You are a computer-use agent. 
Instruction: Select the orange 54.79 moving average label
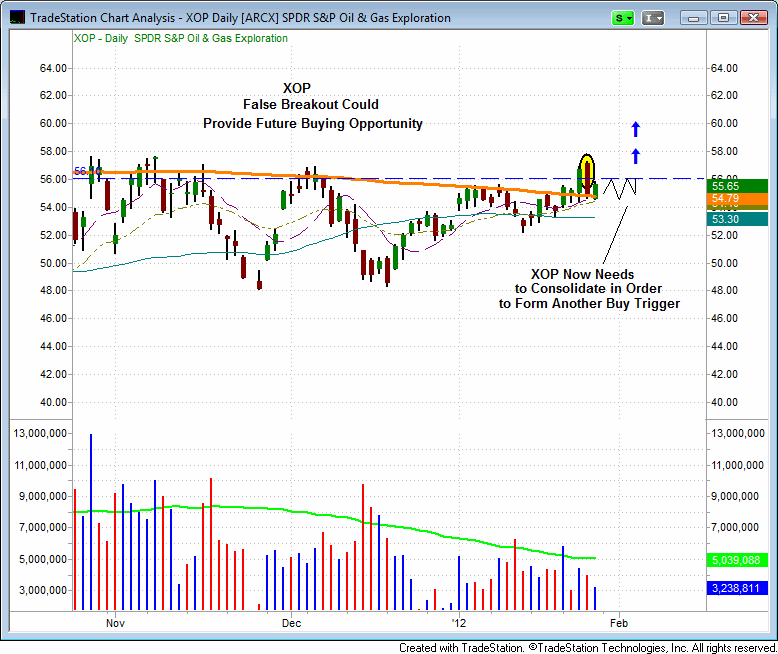[x=737, y=198]
